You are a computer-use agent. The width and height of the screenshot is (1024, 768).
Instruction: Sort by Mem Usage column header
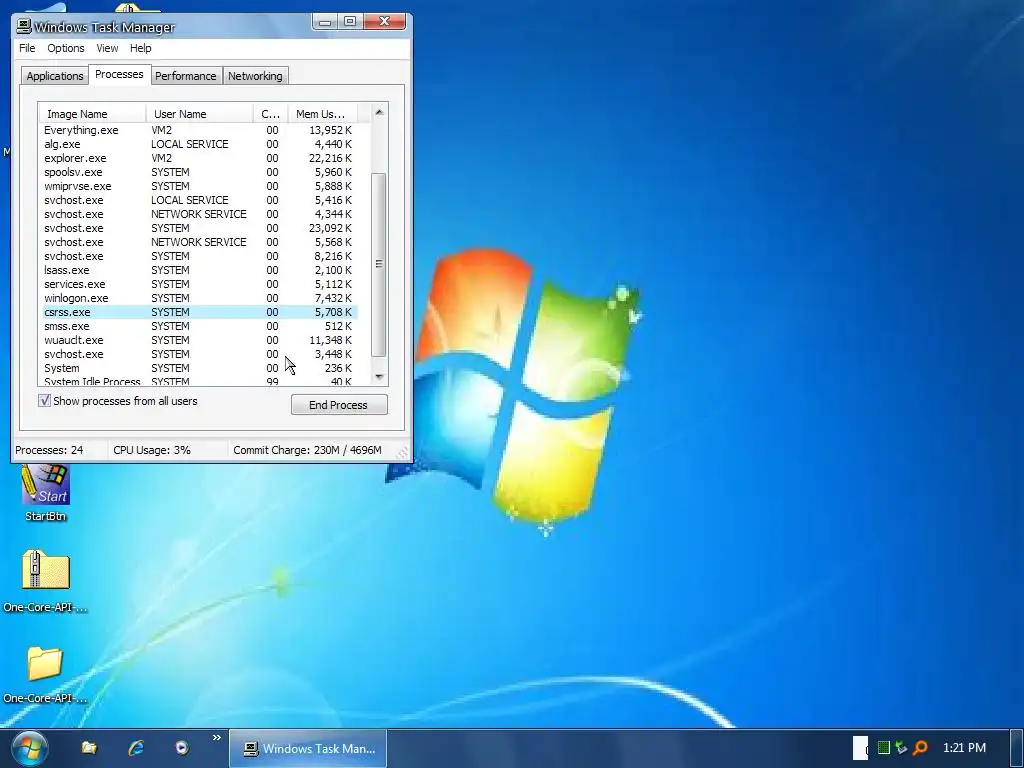(322, 114)
